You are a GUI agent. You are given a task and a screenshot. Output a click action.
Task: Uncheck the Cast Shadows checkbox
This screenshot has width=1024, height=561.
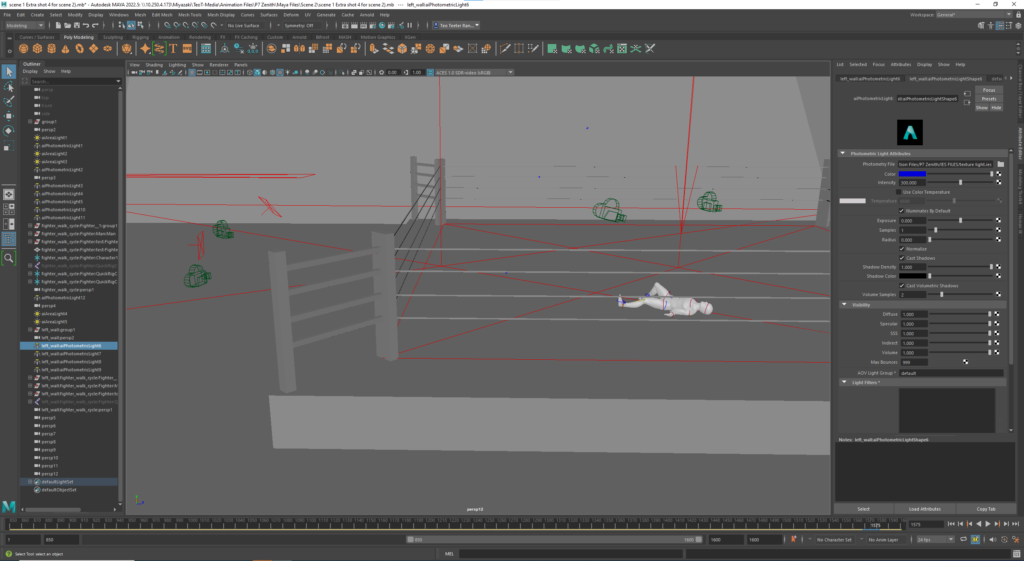coord(903,258)
